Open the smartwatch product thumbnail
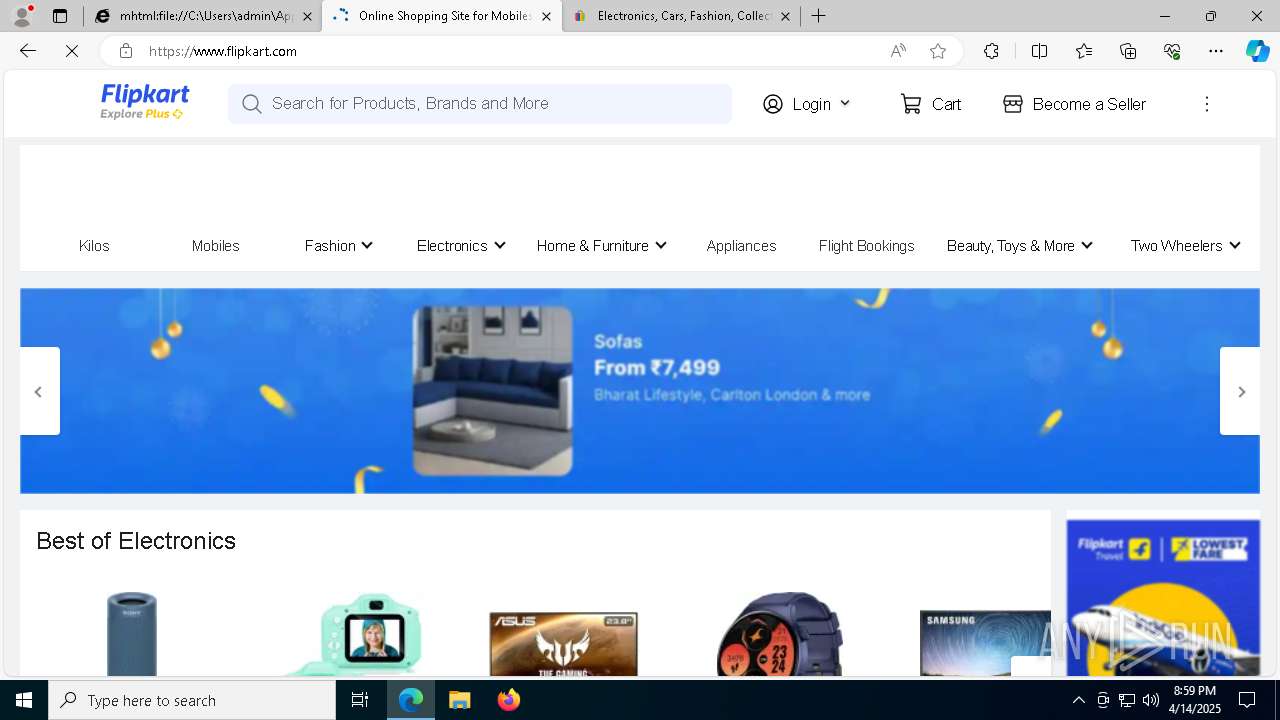This screenshot has width=1280, height=720. click(780, 633)
